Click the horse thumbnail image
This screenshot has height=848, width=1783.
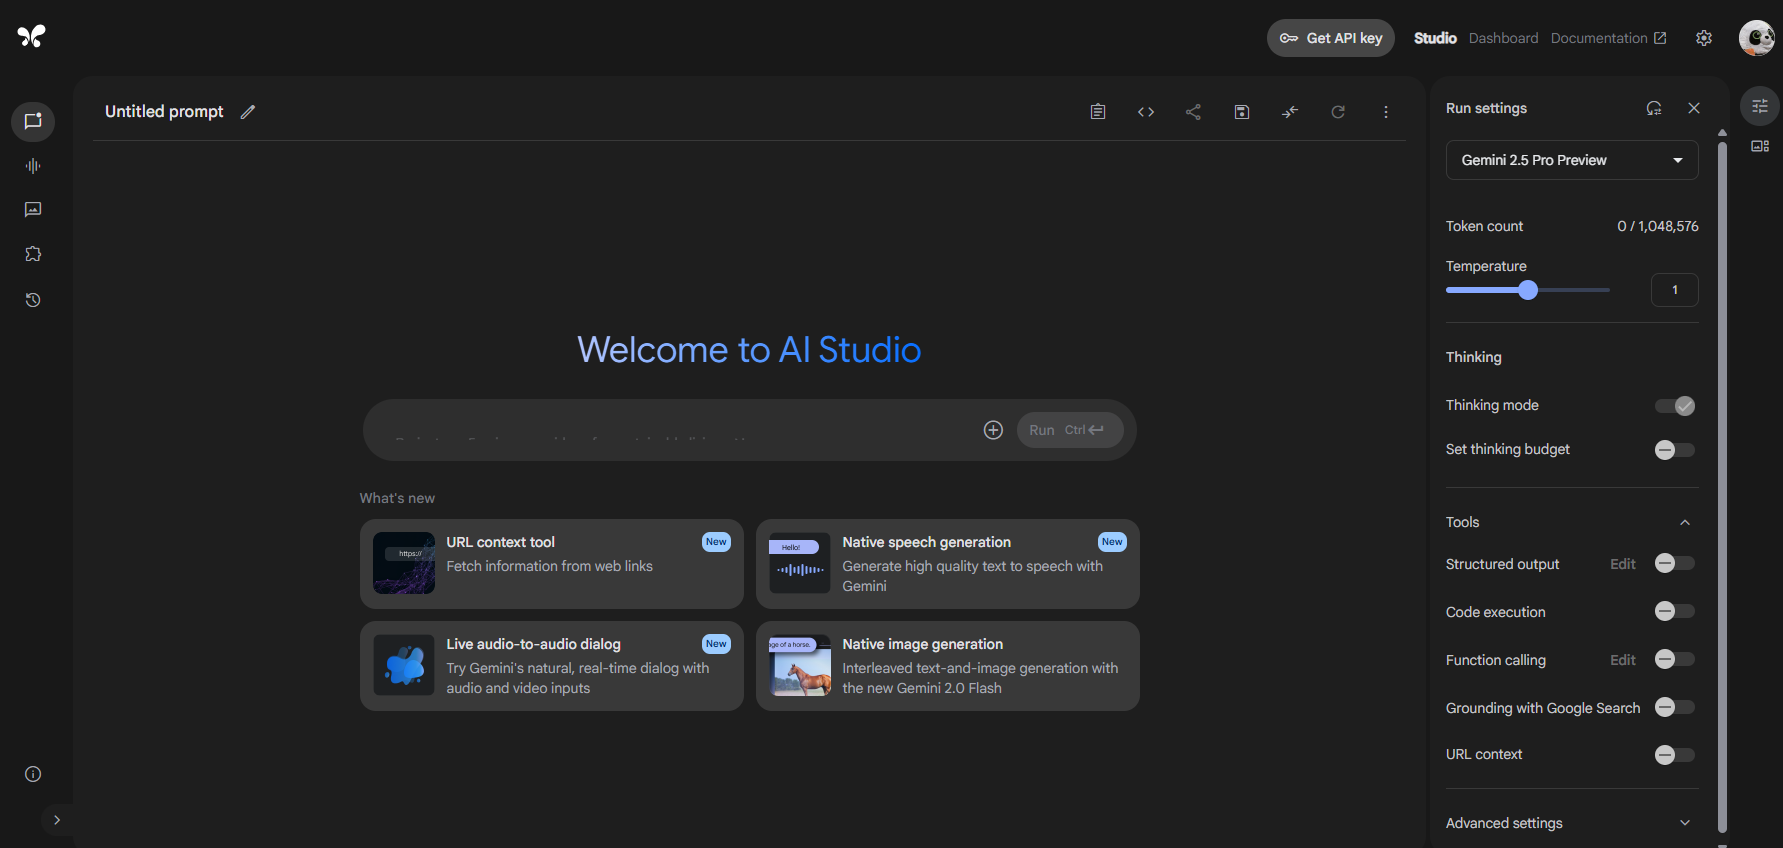800,665
